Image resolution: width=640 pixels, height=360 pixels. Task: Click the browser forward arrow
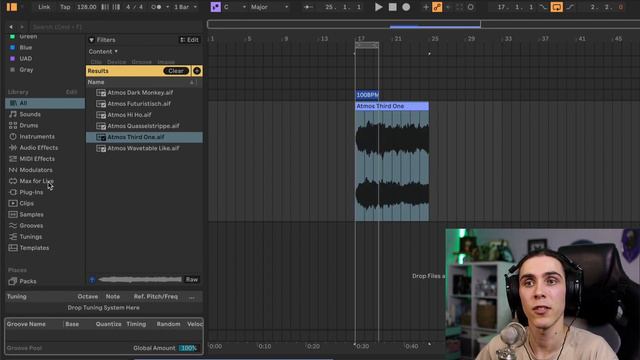[22, 27]
